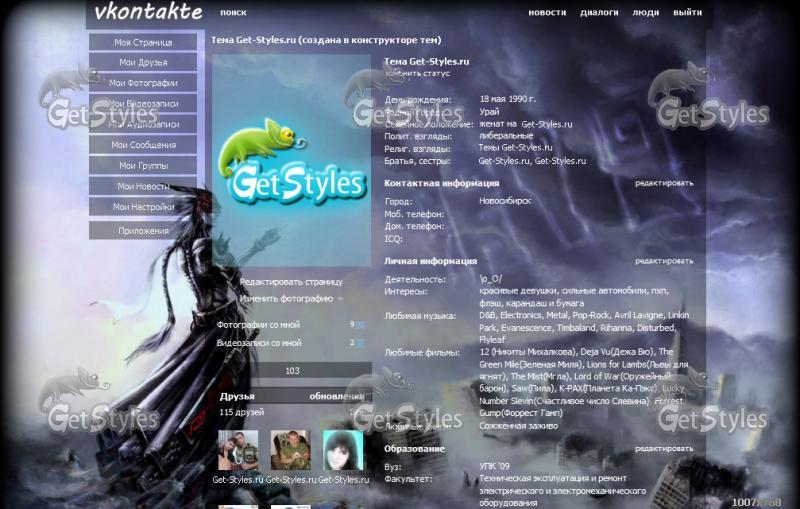The width and height of the screenshot is (800, 509).
Task: Click the activity value \o_O/
Action: tap(490, 279)
